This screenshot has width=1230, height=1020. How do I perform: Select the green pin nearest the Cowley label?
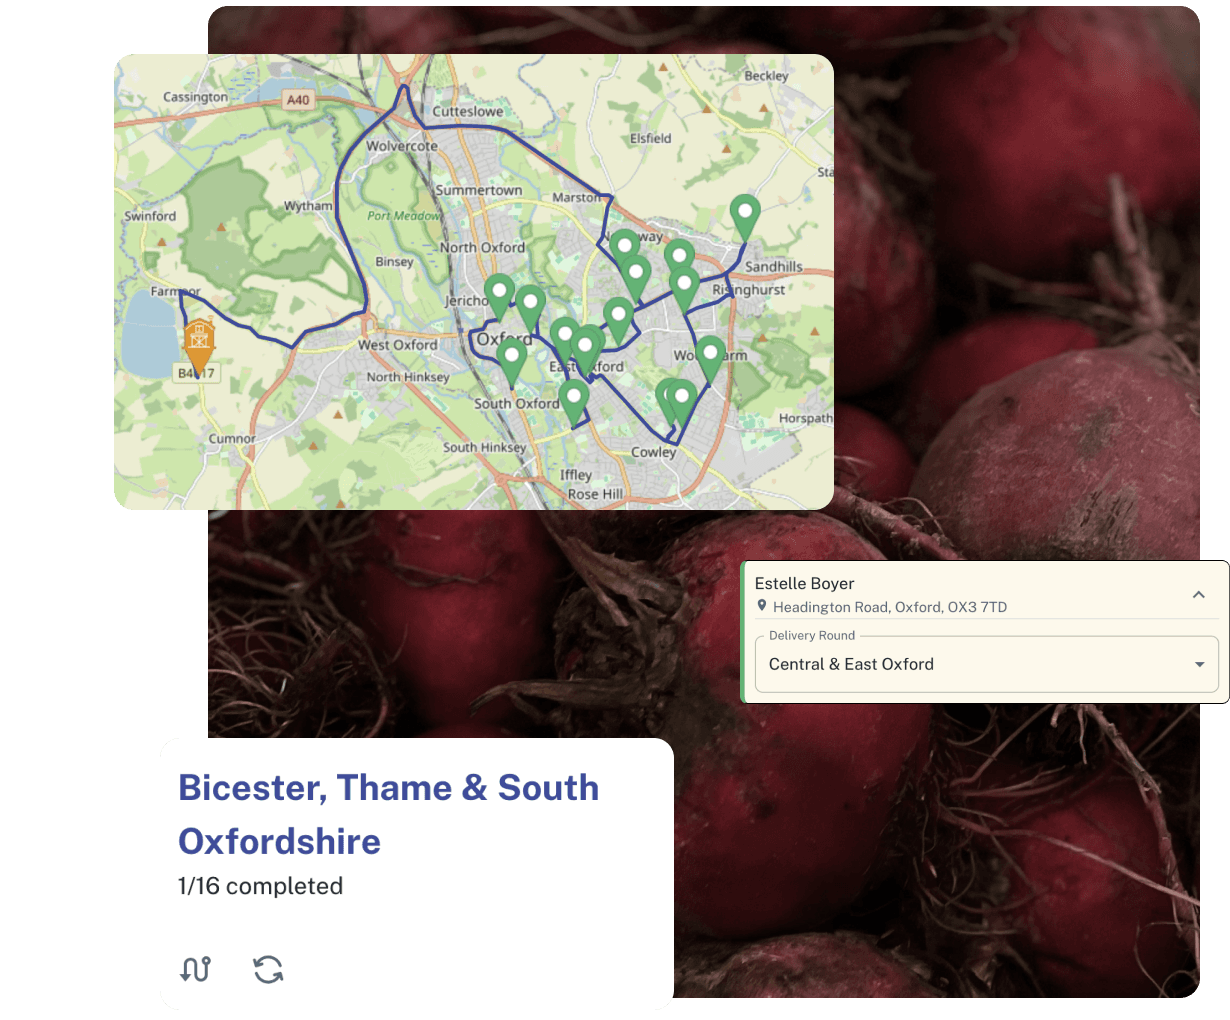click(x=682, y=403)
